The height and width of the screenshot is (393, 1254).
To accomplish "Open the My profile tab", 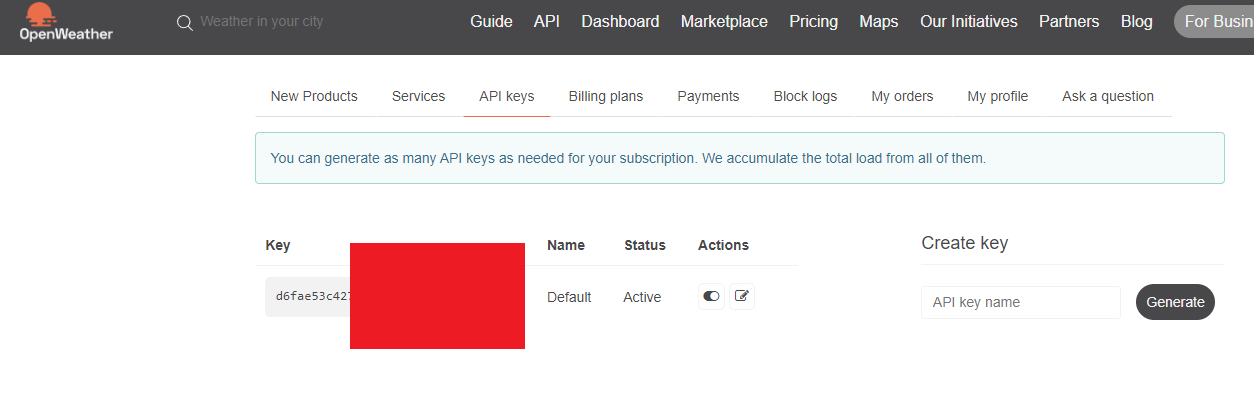I will (x=998, y=96).
